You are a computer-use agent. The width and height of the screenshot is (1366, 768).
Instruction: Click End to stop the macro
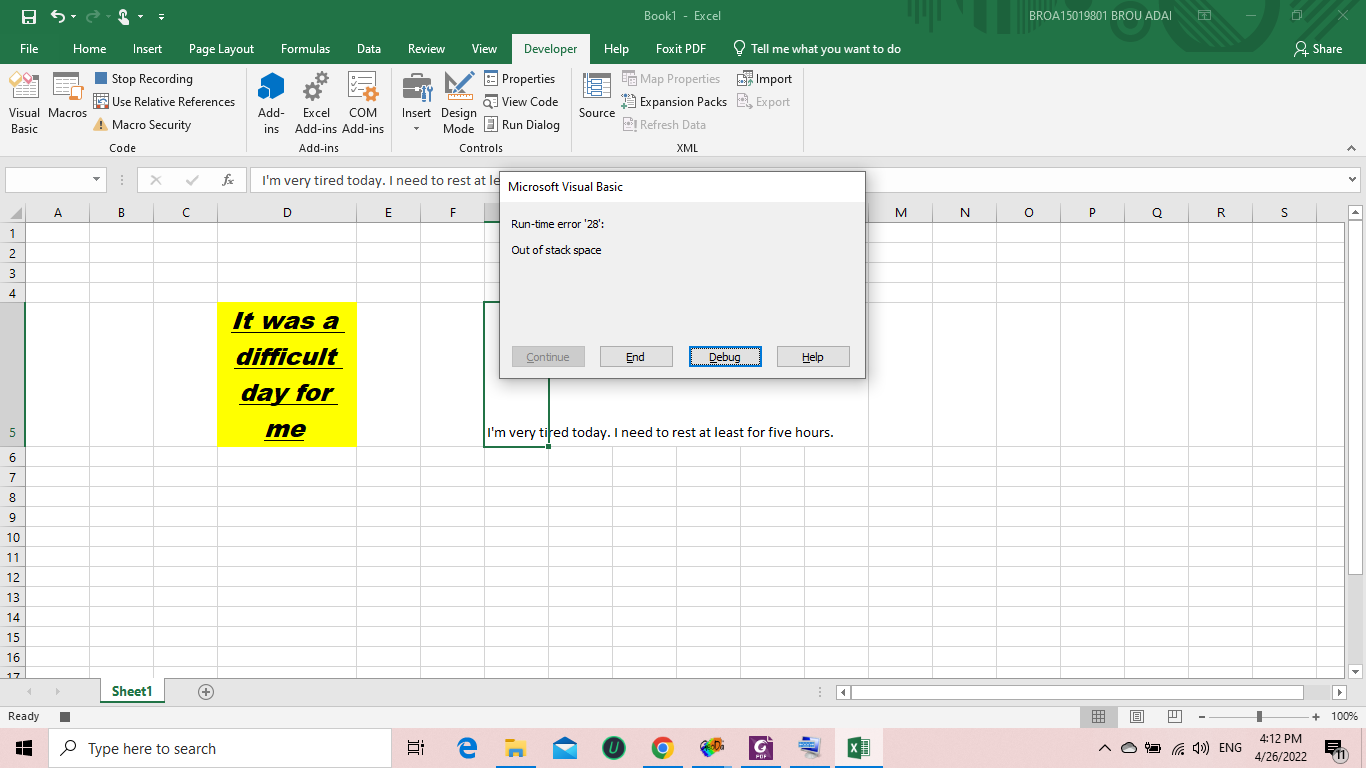[635, 357]
